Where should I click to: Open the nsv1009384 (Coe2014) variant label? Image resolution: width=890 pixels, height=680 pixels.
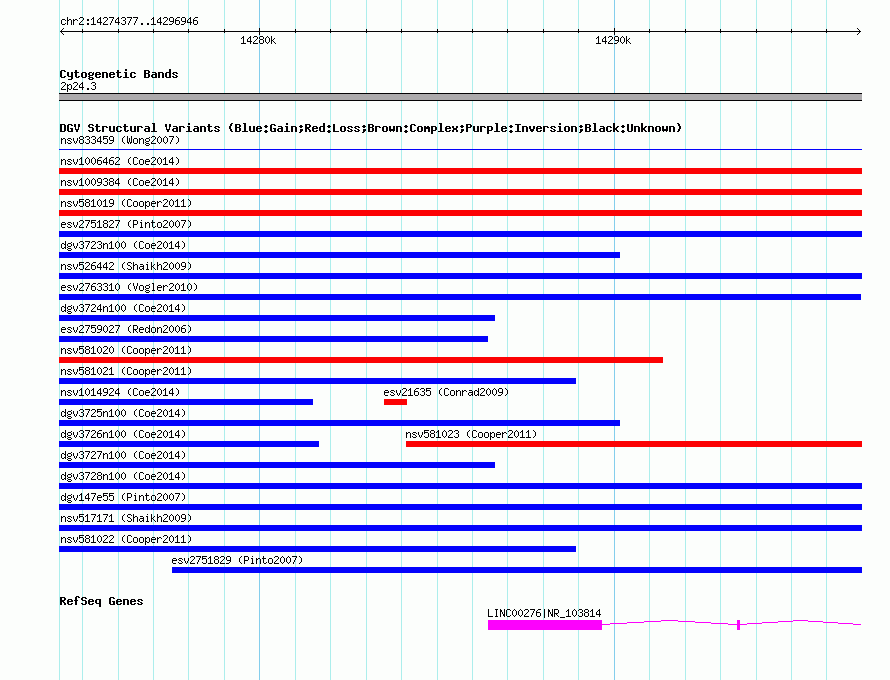(x=120, y=182)
